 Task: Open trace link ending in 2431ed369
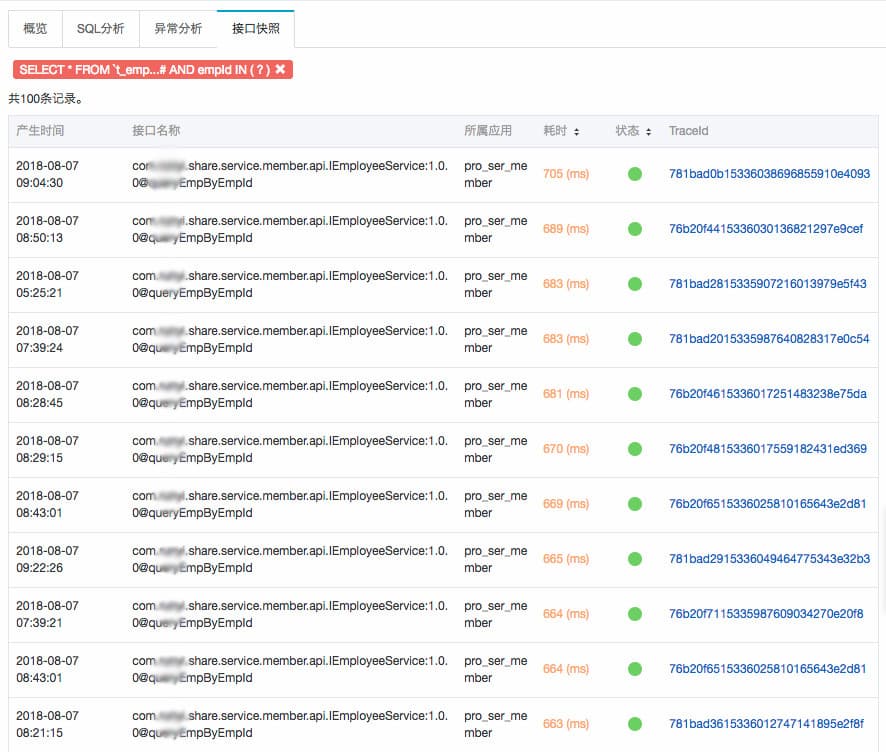(x=767, y=449)
